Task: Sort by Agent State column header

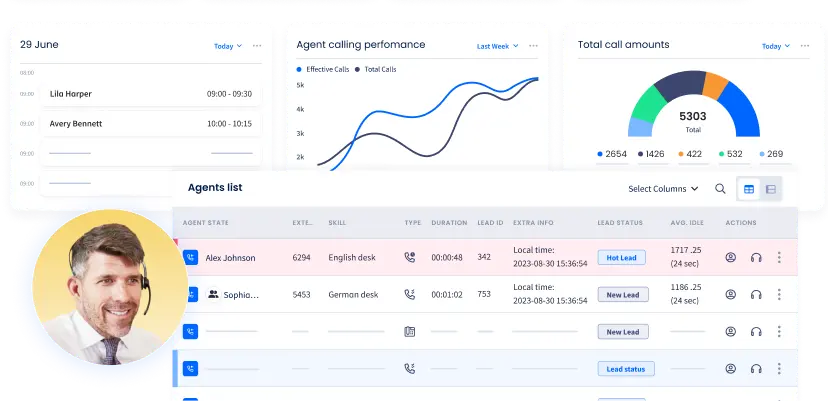Action: point(205,222)
